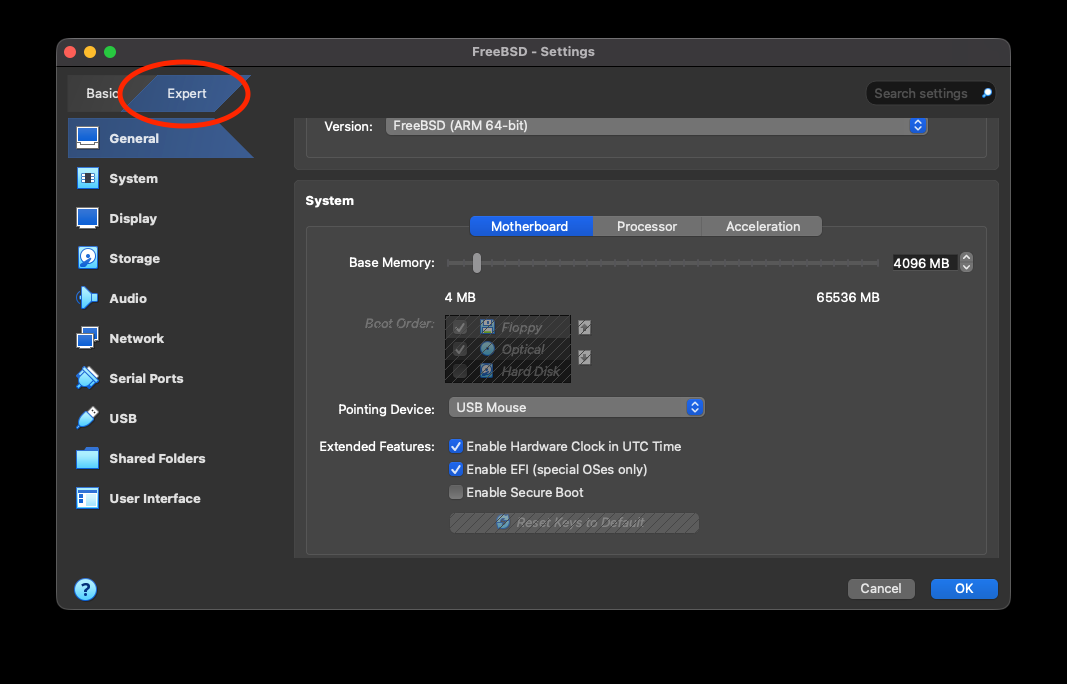Toggle Enable EFI (special OSes only)
The width and height of the screenshot is (1067, 684).
(x=456, y=470)
